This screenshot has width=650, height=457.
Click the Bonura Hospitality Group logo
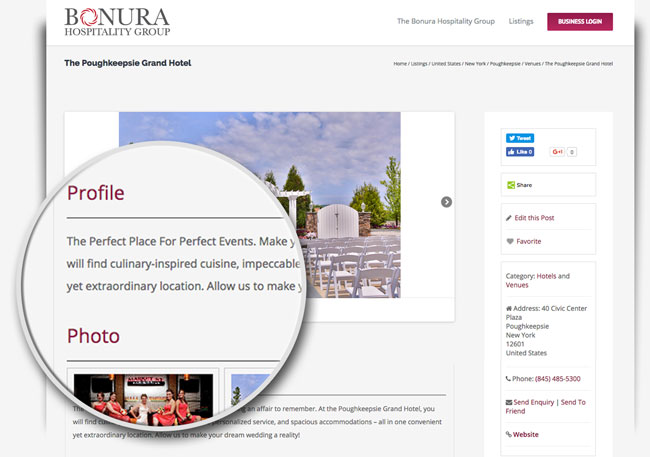click(117, 22)
